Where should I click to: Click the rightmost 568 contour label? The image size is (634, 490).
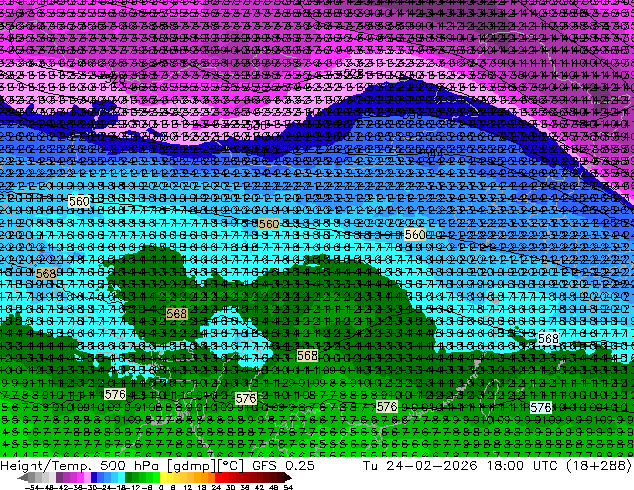548,338
